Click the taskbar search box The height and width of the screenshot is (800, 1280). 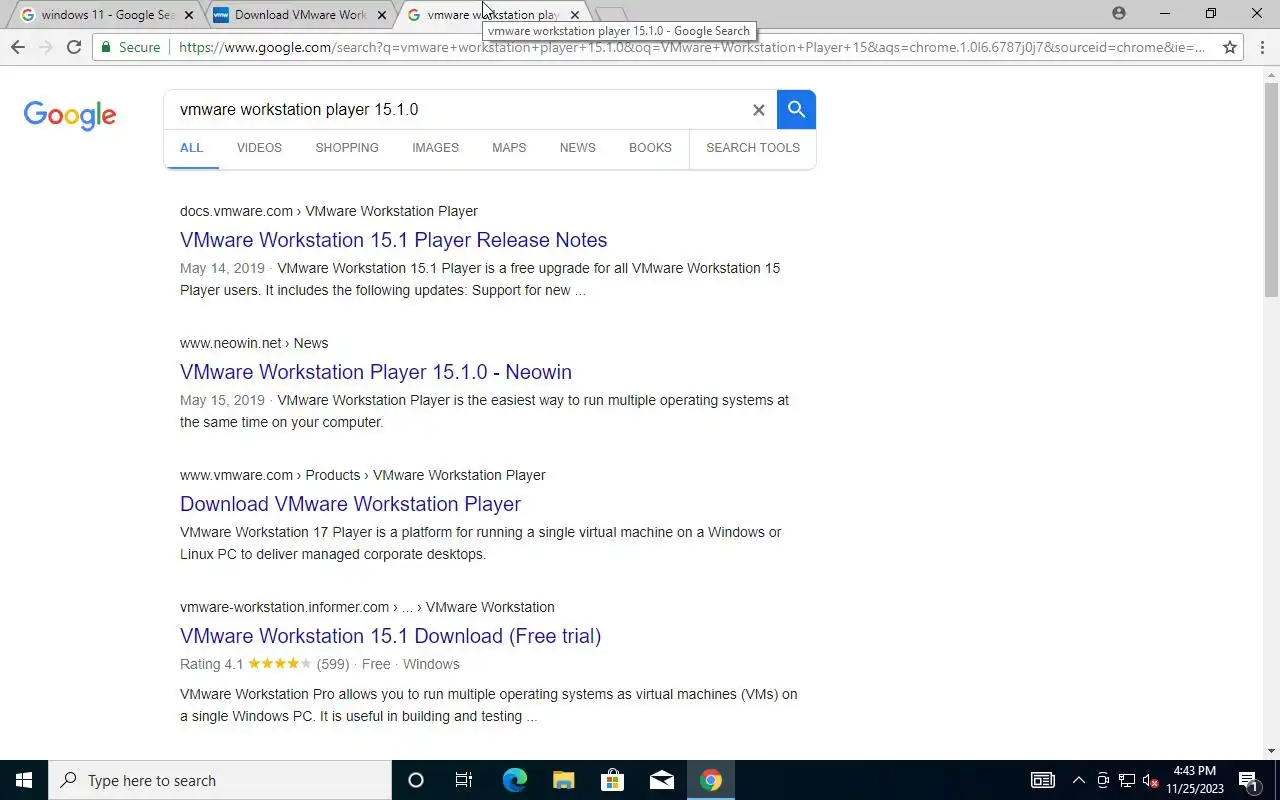point(220,780)
